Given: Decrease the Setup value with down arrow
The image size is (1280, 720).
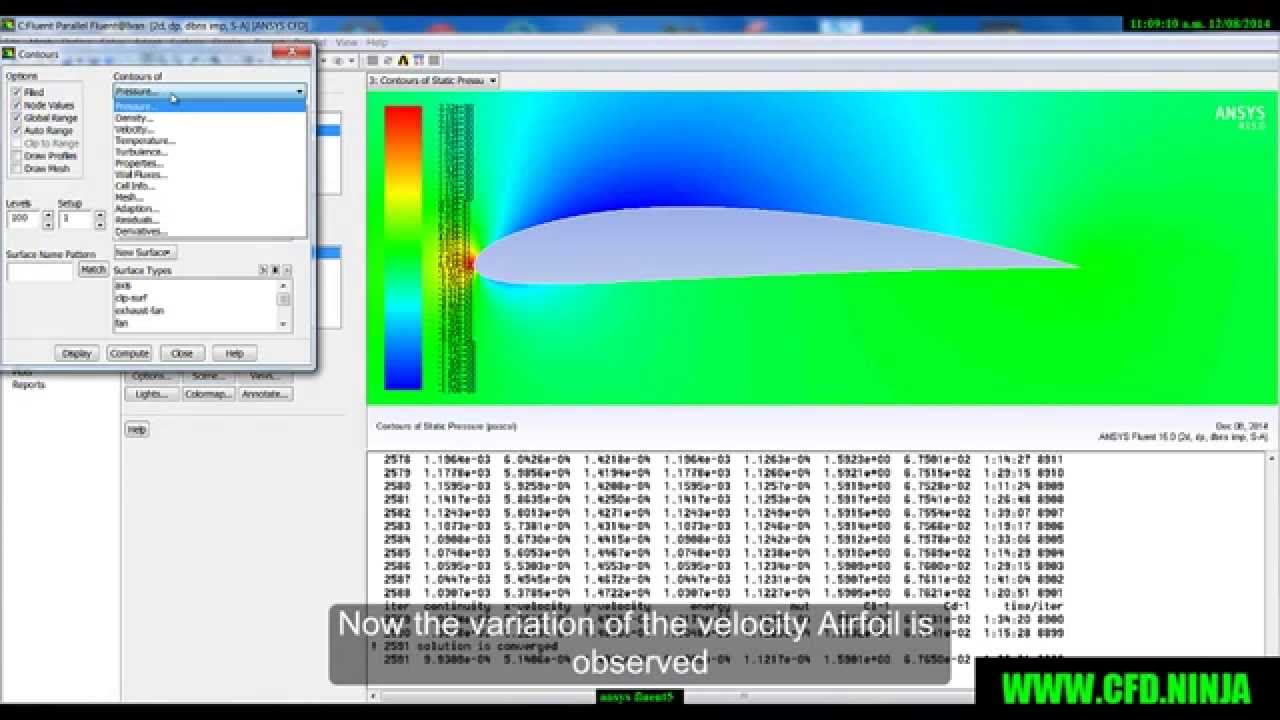Looking at the screenshot, I should pyautogui.click(x=100, y=225).
